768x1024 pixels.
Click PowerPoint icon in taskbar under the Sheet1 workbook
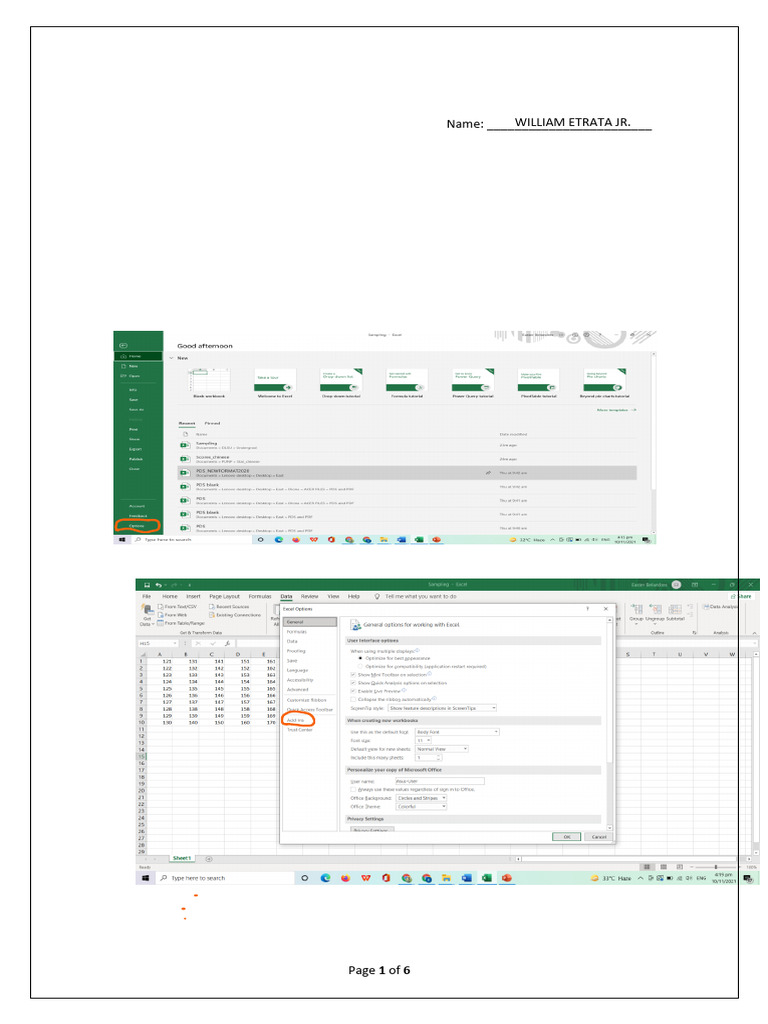coord(506,878)
